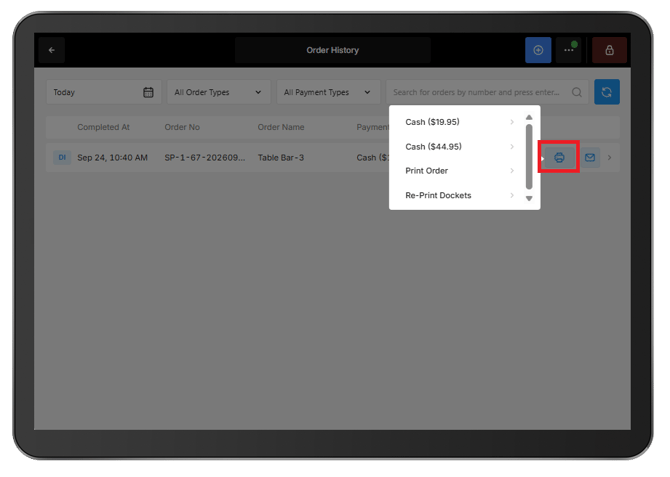Open the All Payment Types dropdown
Image resolution: width=670 pixels, height=477 pixels.
(x=328, y=92)
